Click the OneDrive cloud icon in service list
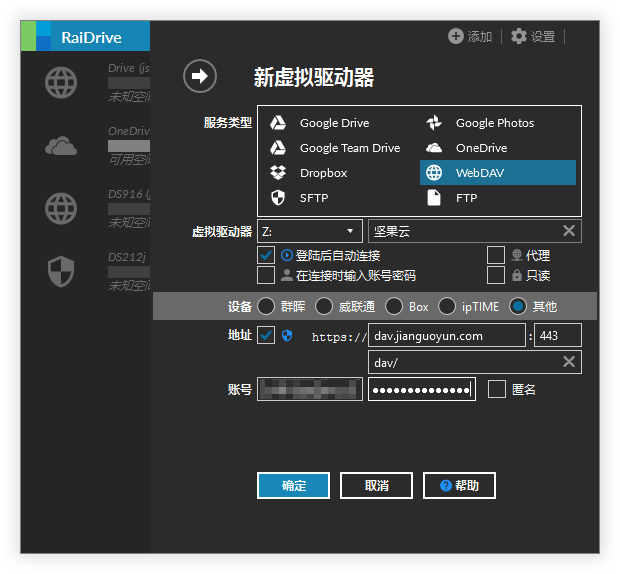This screenshot has height=574, width=620. (x=434, y=148)
